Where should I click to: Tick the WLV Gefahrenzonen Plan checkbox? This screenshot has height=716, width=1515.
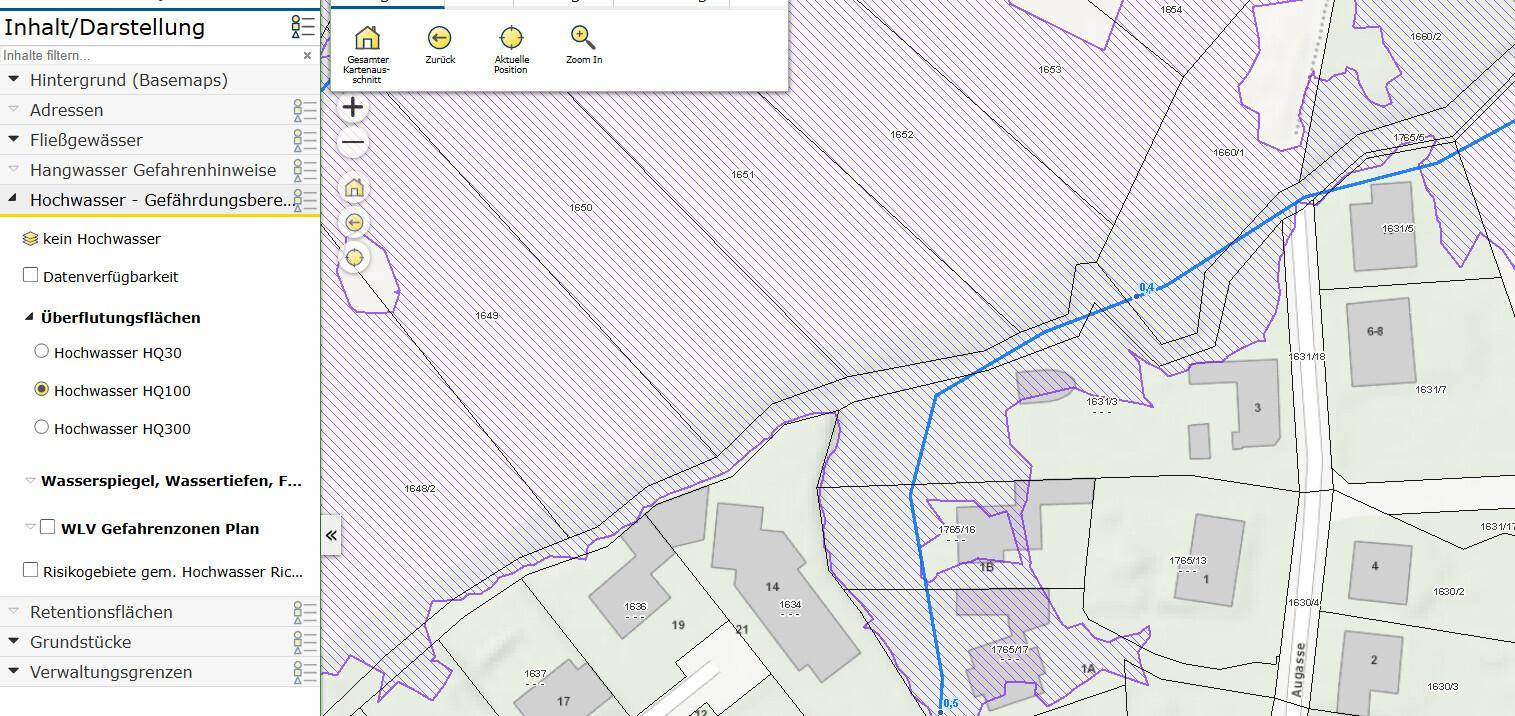pos(47,527)
